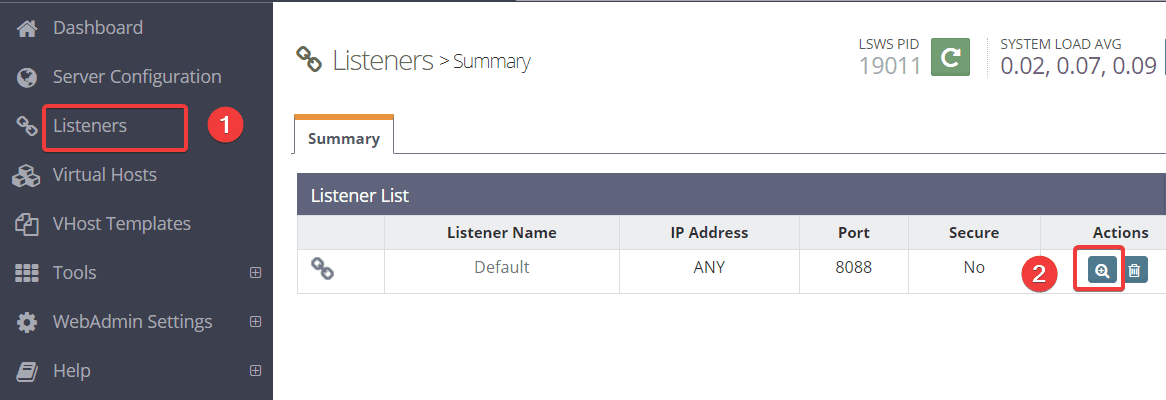
Task: Click the Tools grid icon
Action: click(27, 273)
